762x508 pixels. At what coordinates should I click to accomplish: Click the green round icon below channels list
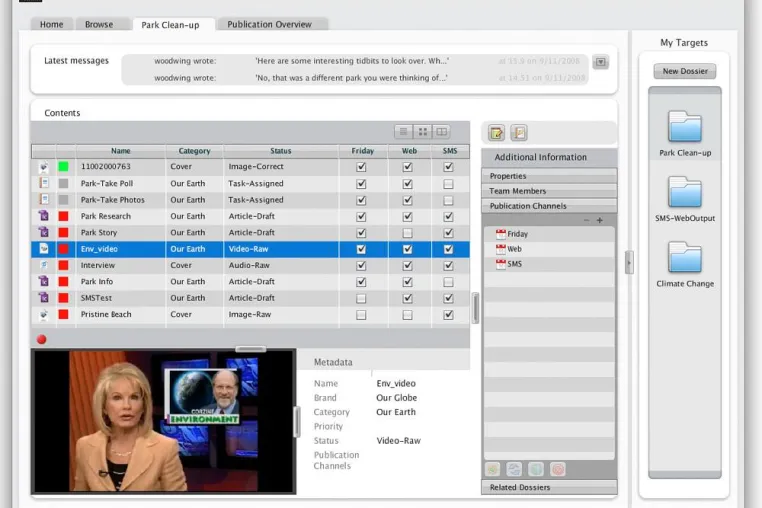pyautogui.click(x=493, y=469)
